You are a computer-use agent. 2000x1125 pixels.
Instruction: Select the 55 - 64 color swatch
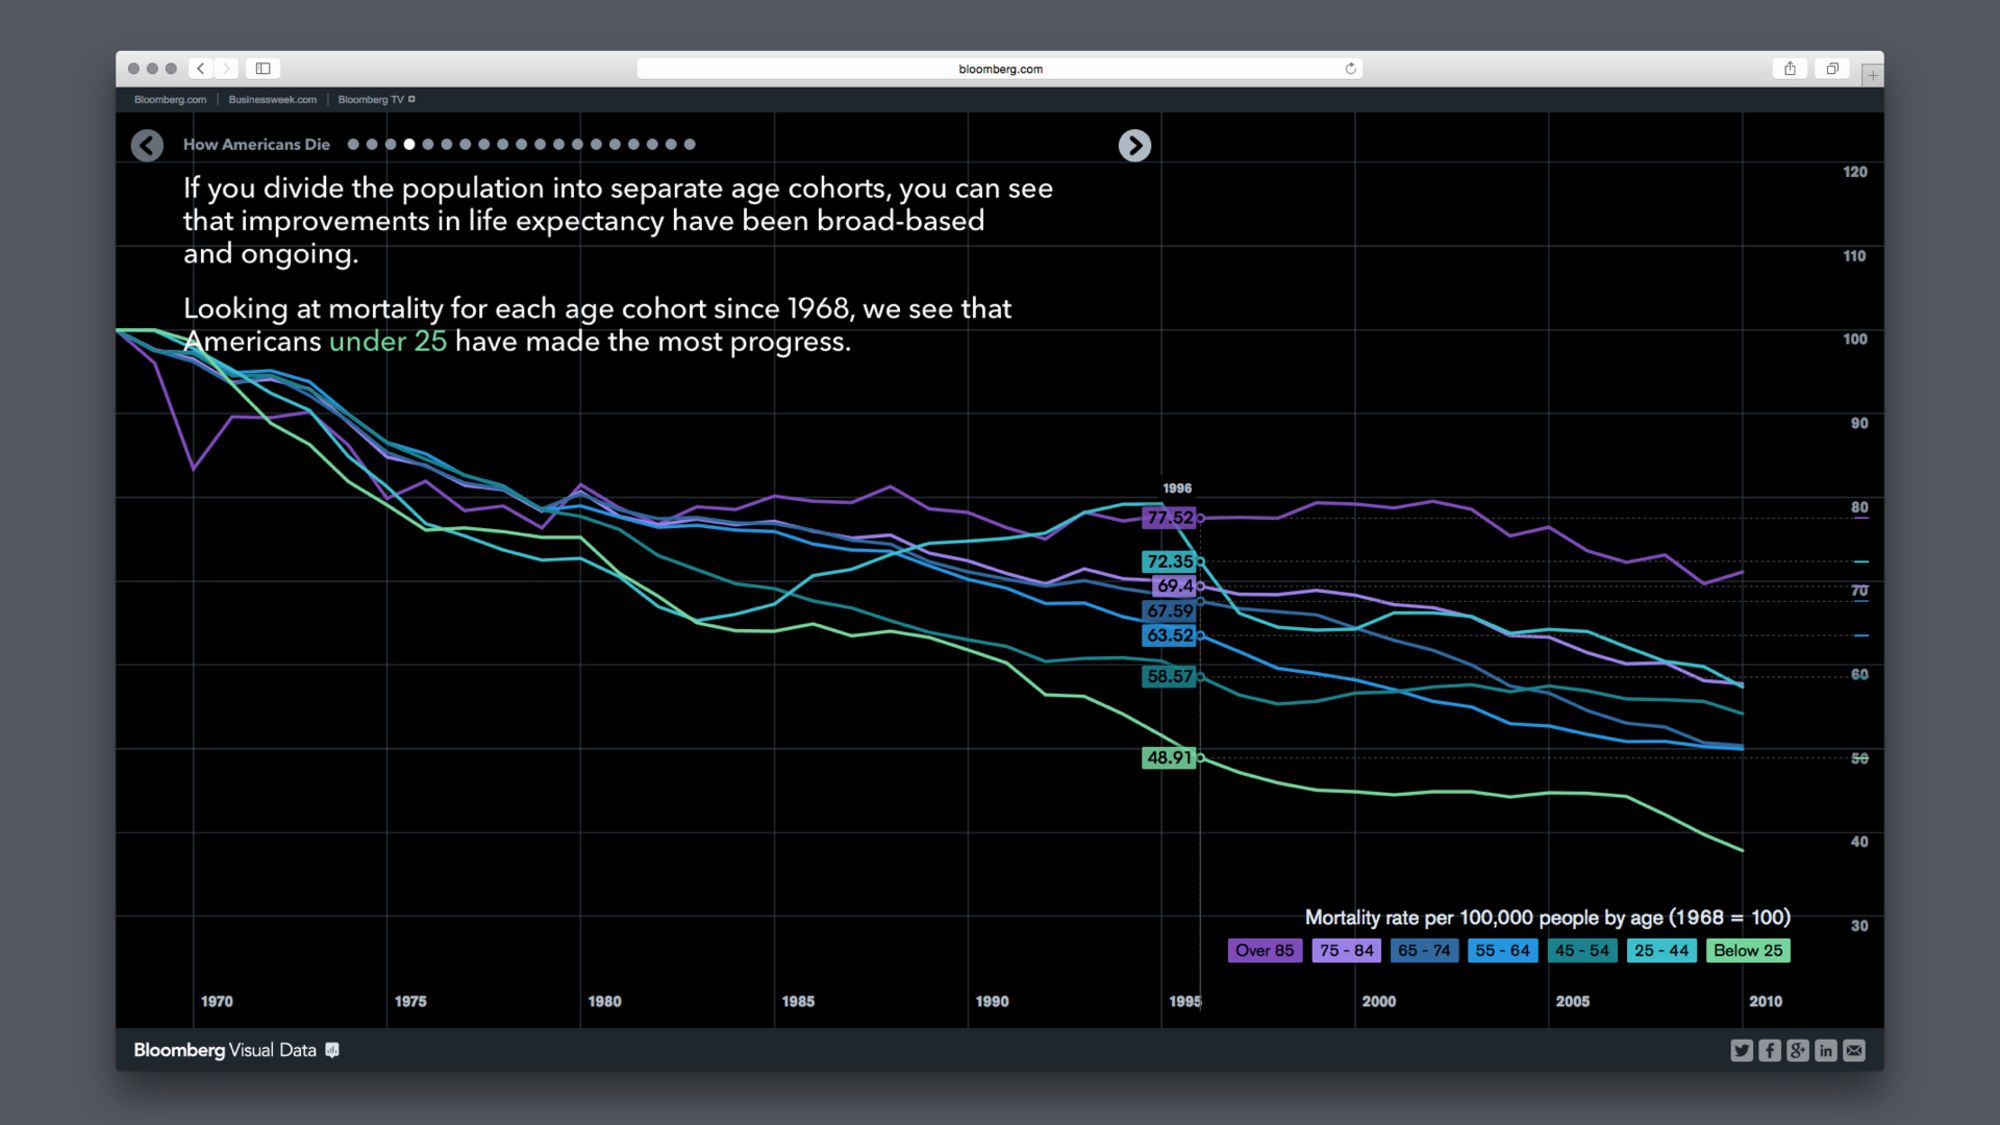[1502, 951]
